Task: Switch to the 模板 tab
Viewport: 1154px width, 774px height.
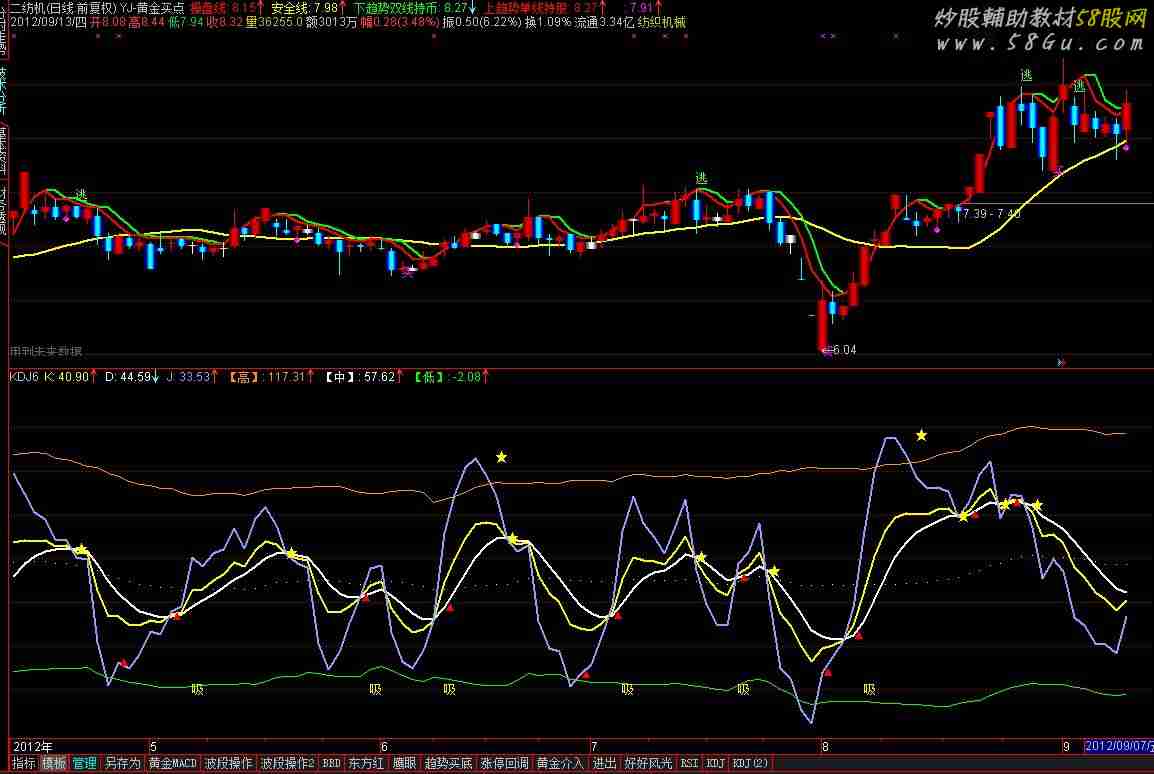Action: pos(54,764)
